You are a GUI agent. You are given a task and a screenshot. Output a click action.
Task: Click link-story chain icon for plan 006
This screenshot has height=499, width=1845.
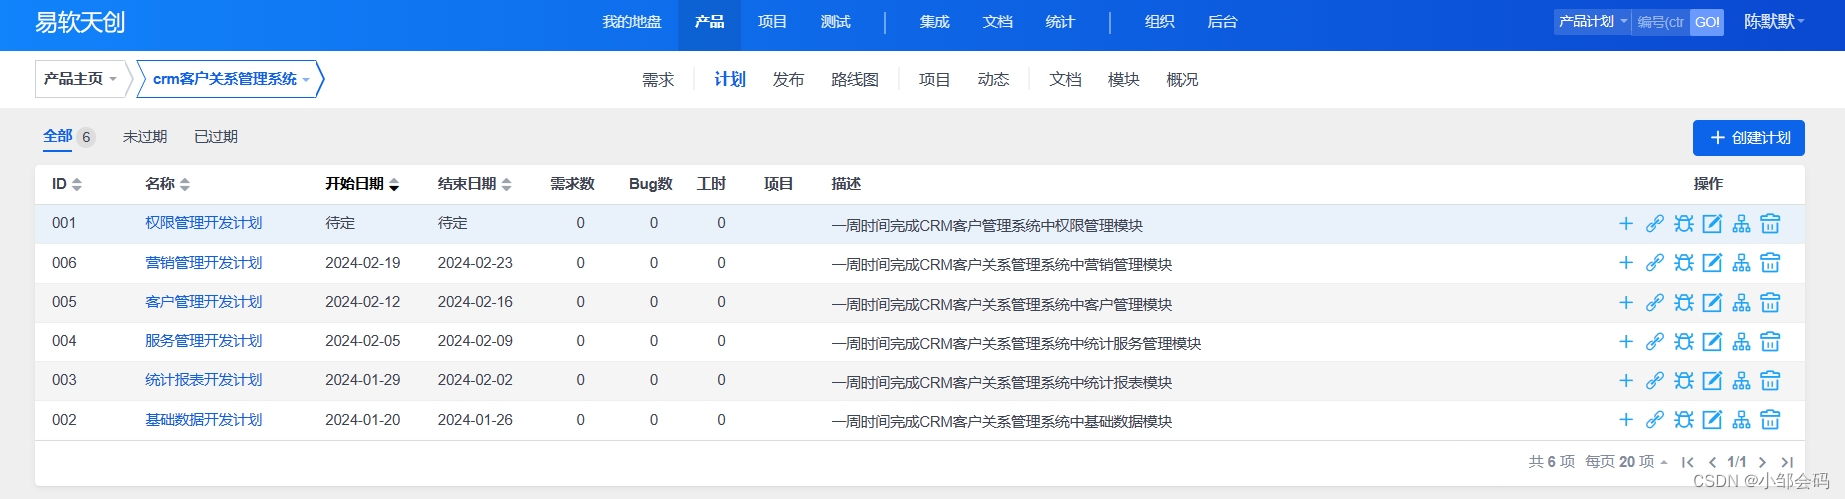(x=1655, y=263)
